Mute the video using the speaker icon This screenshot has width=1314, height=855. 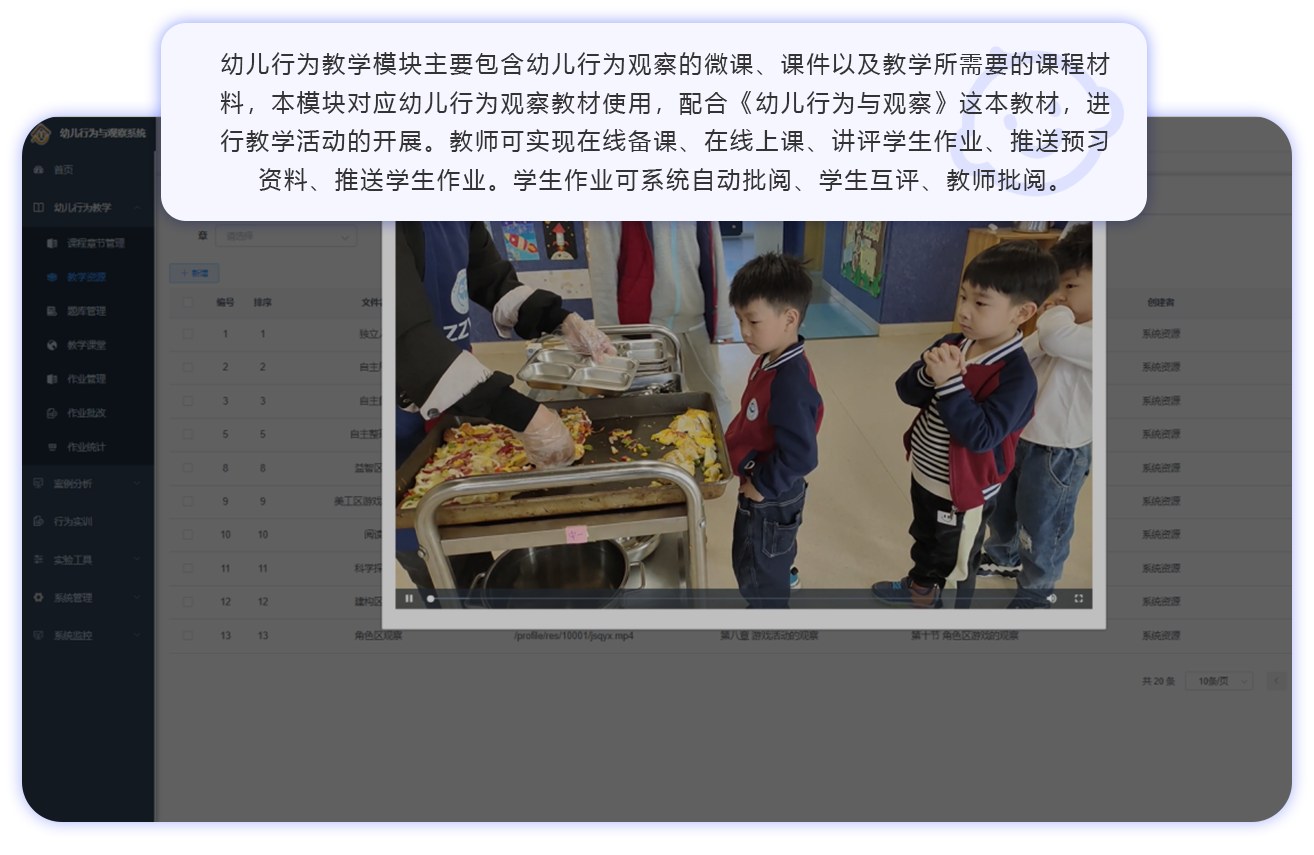[x=1051, y=598]
